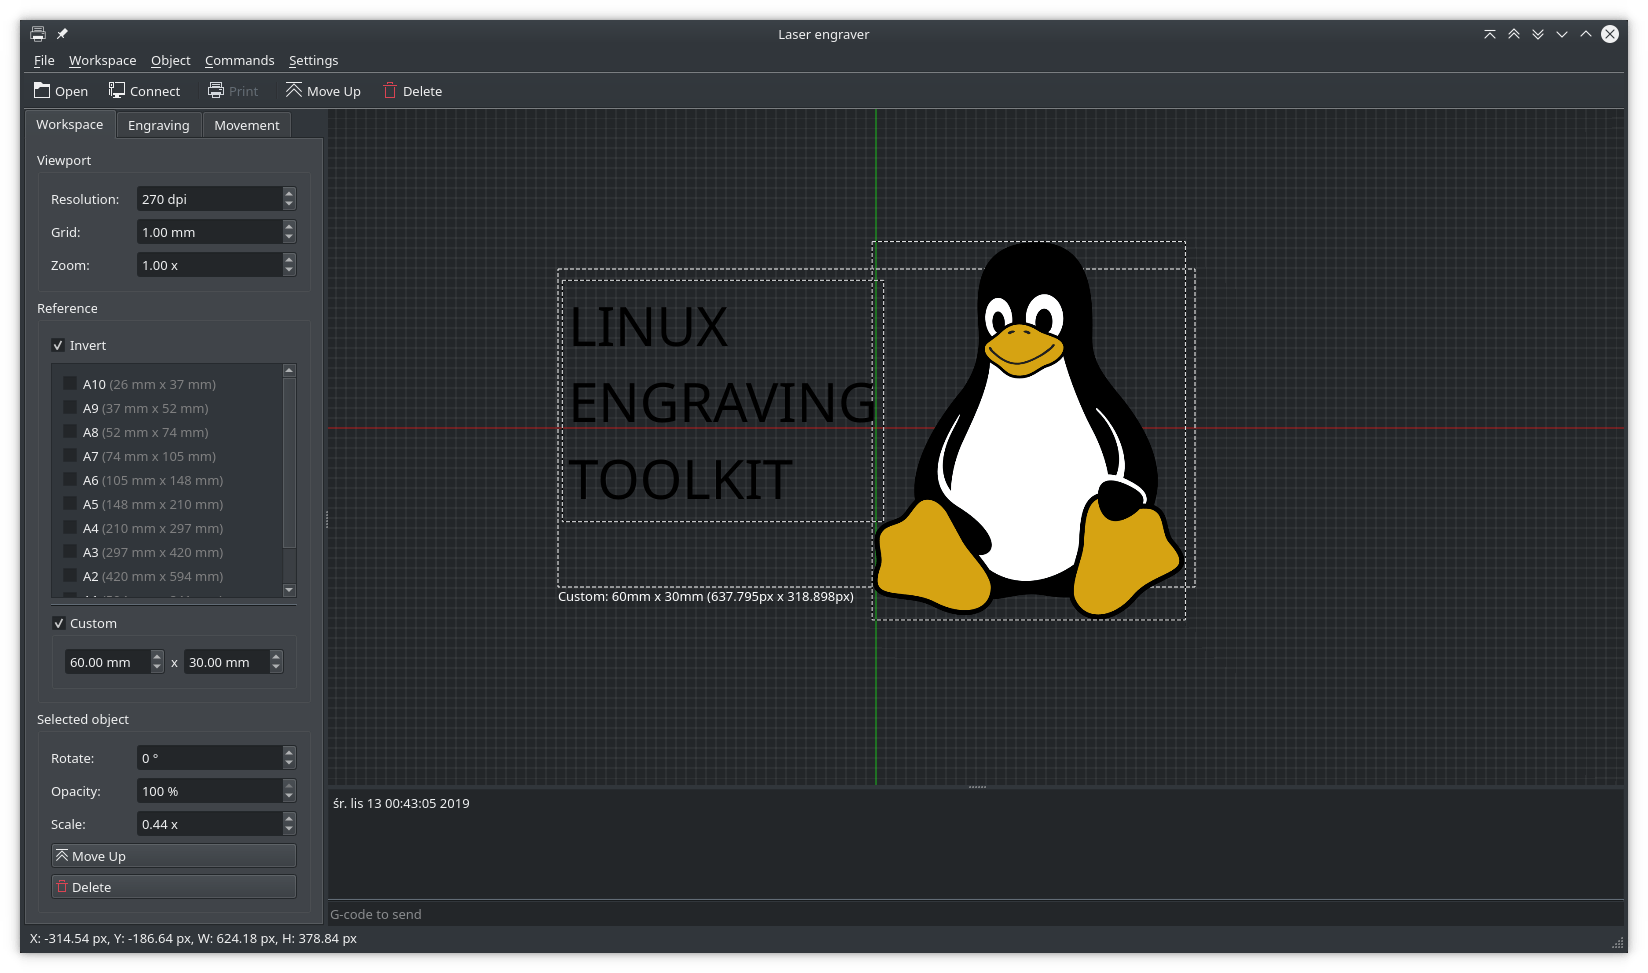Click the Open button in the toolbar
The image size is (1648, 973).
pos(61,91)
